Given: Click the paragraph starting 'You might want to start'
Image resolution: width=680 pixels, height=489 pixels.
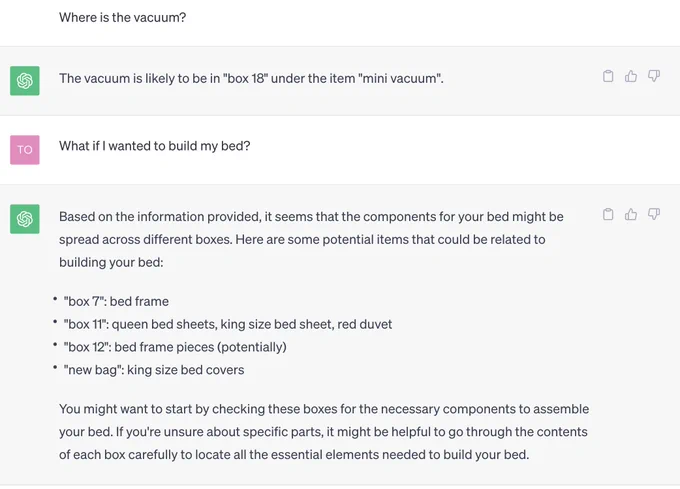Looking at the screenshot, I should 324,432.
